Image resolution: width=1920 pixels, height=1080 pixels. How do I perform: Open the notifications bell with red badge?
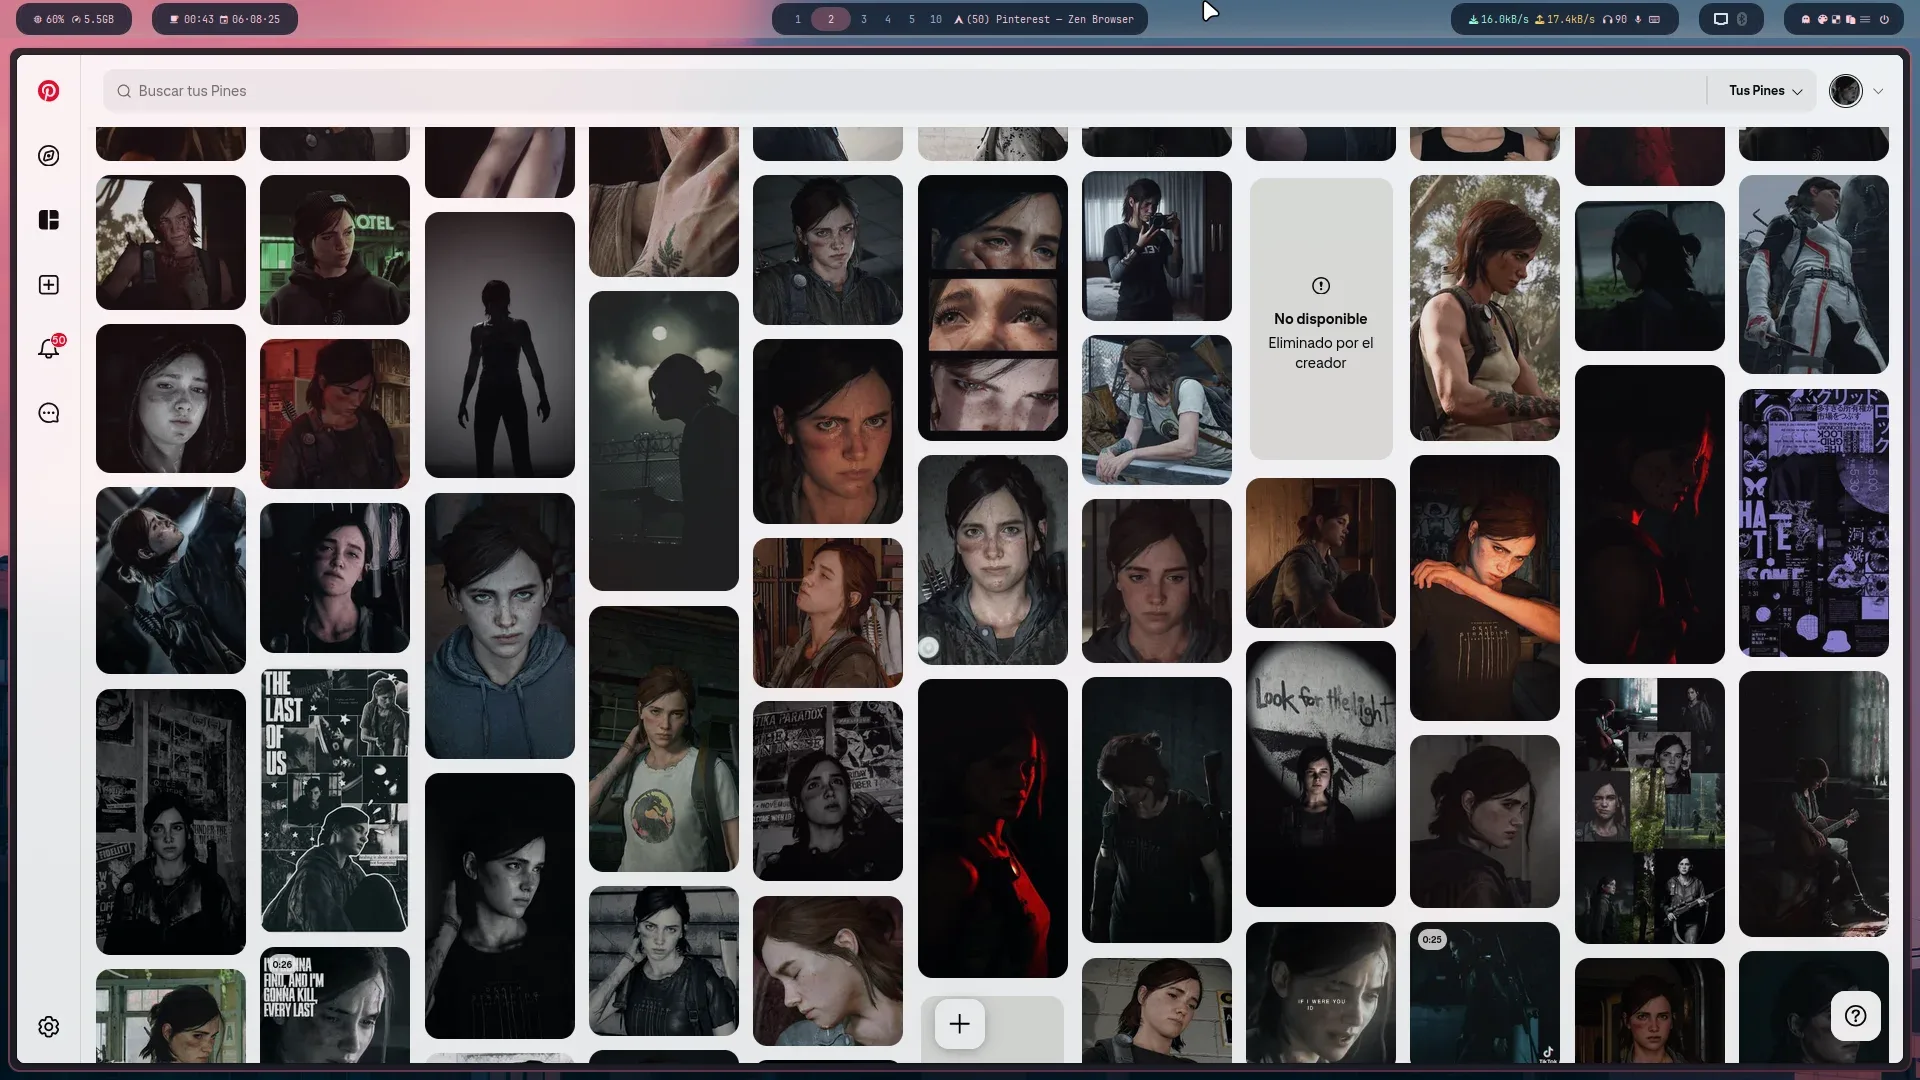point(49,348)
